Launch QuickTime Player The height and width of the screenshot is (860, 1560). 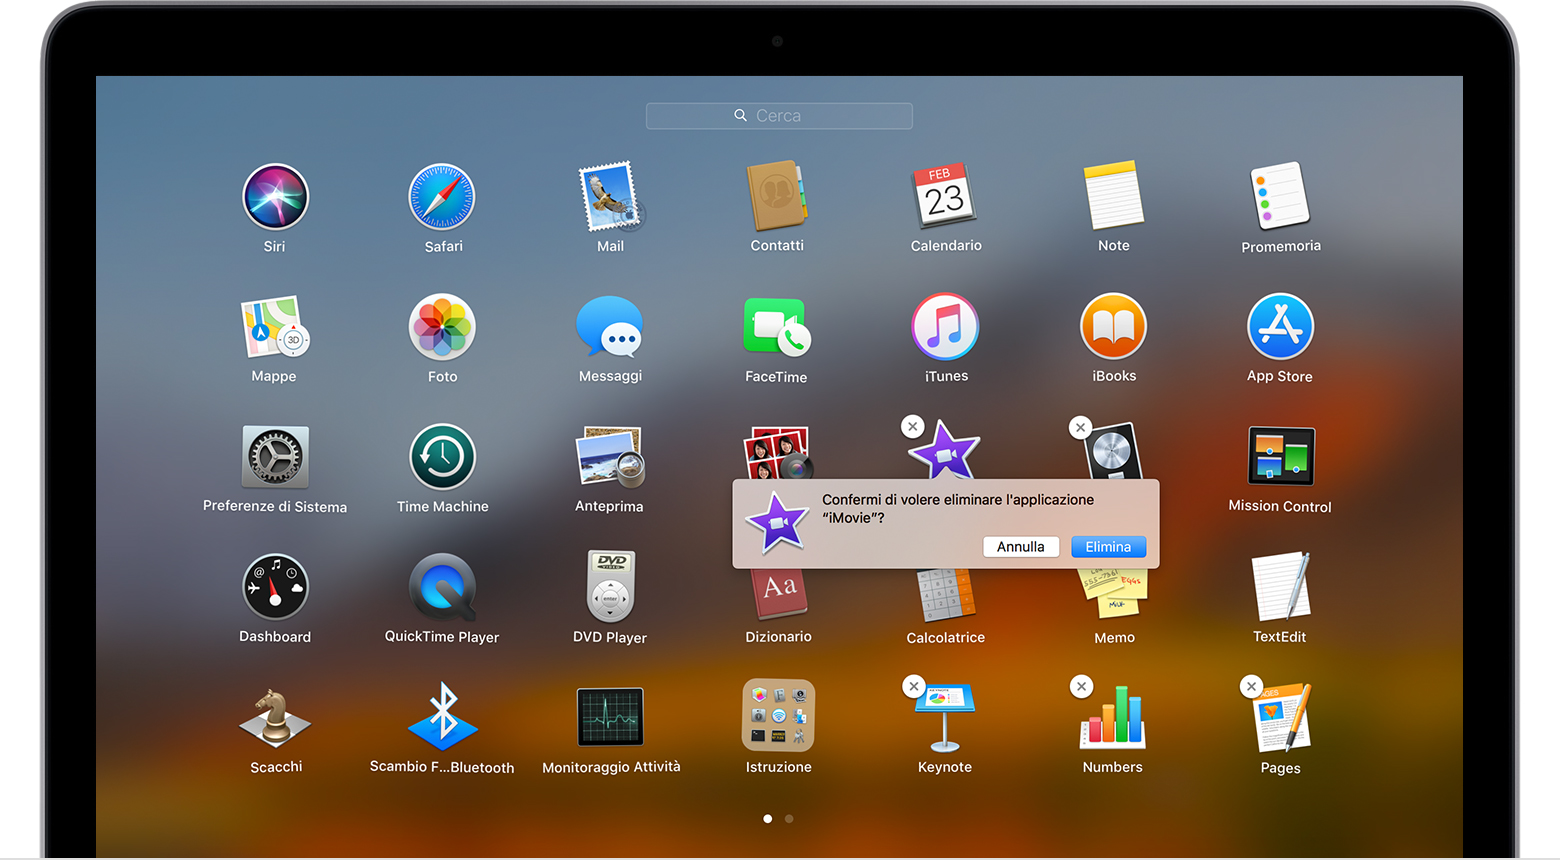(442, 588)
